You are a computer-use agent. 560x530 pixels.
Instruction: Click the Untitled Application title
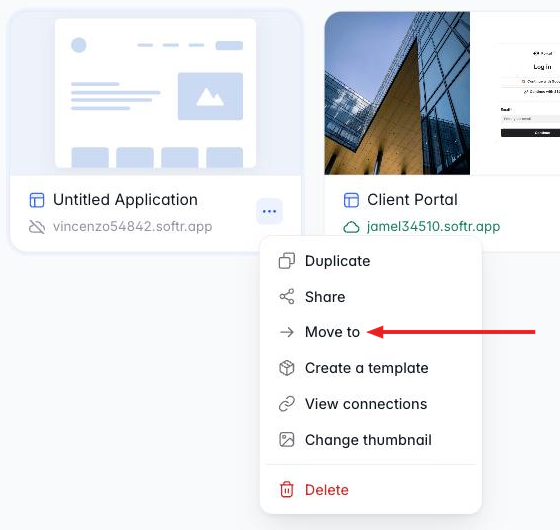coord(125,200)
